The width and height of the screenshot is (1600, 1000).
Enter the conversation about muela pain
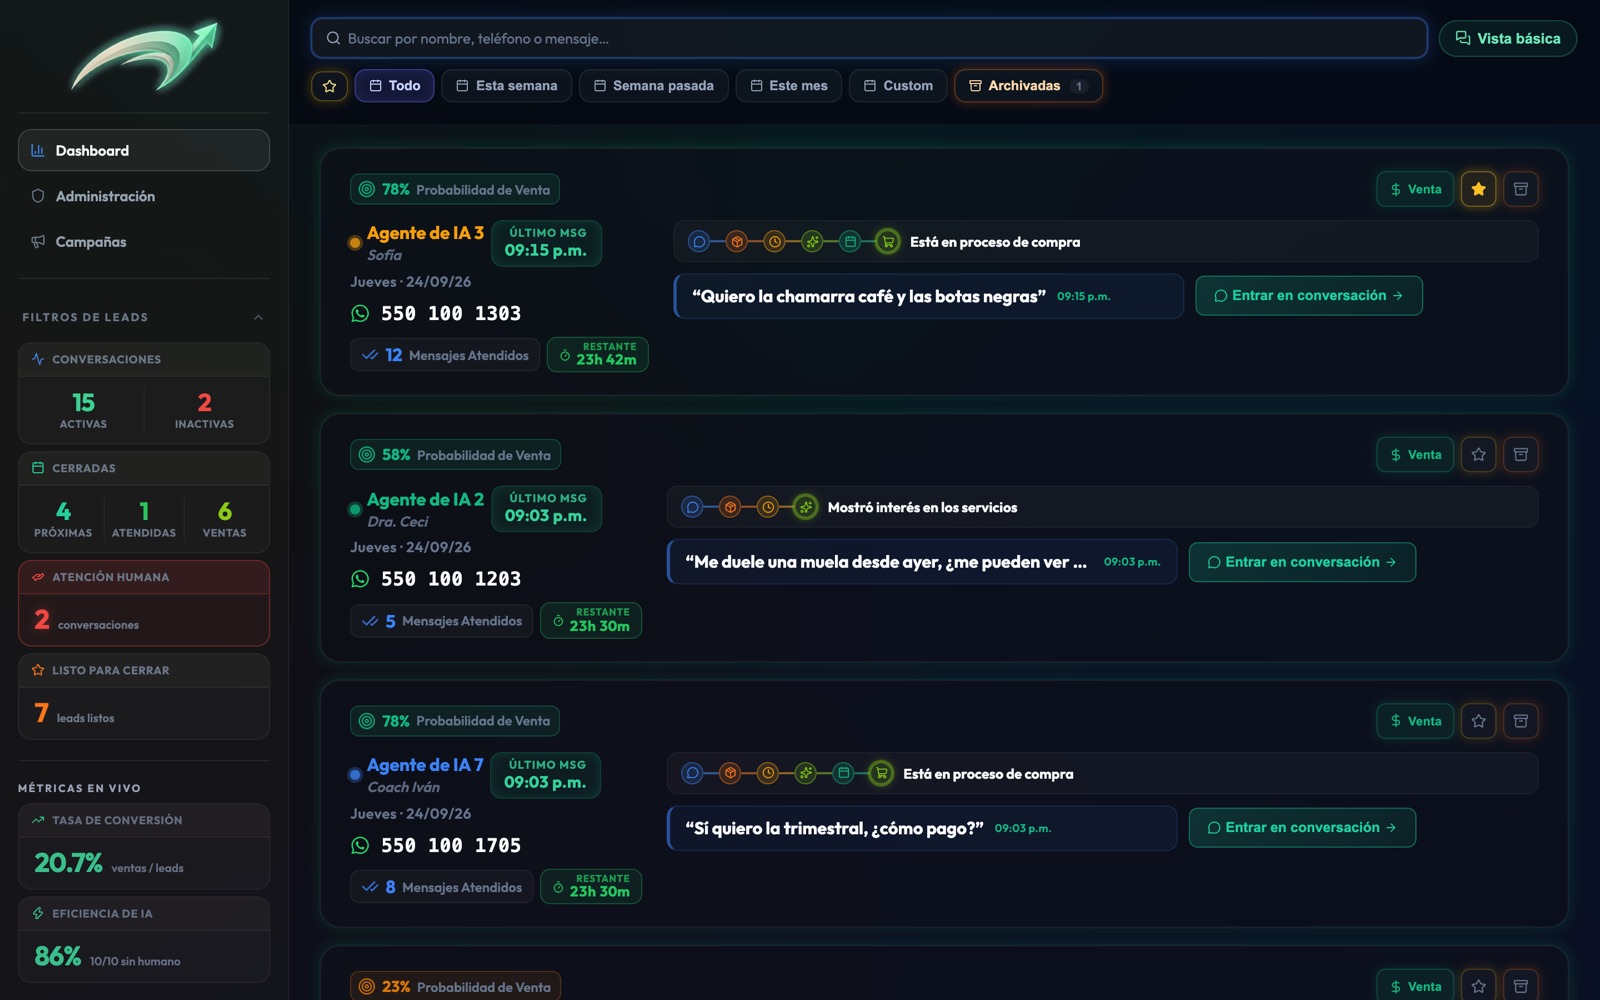point(1302,562)
